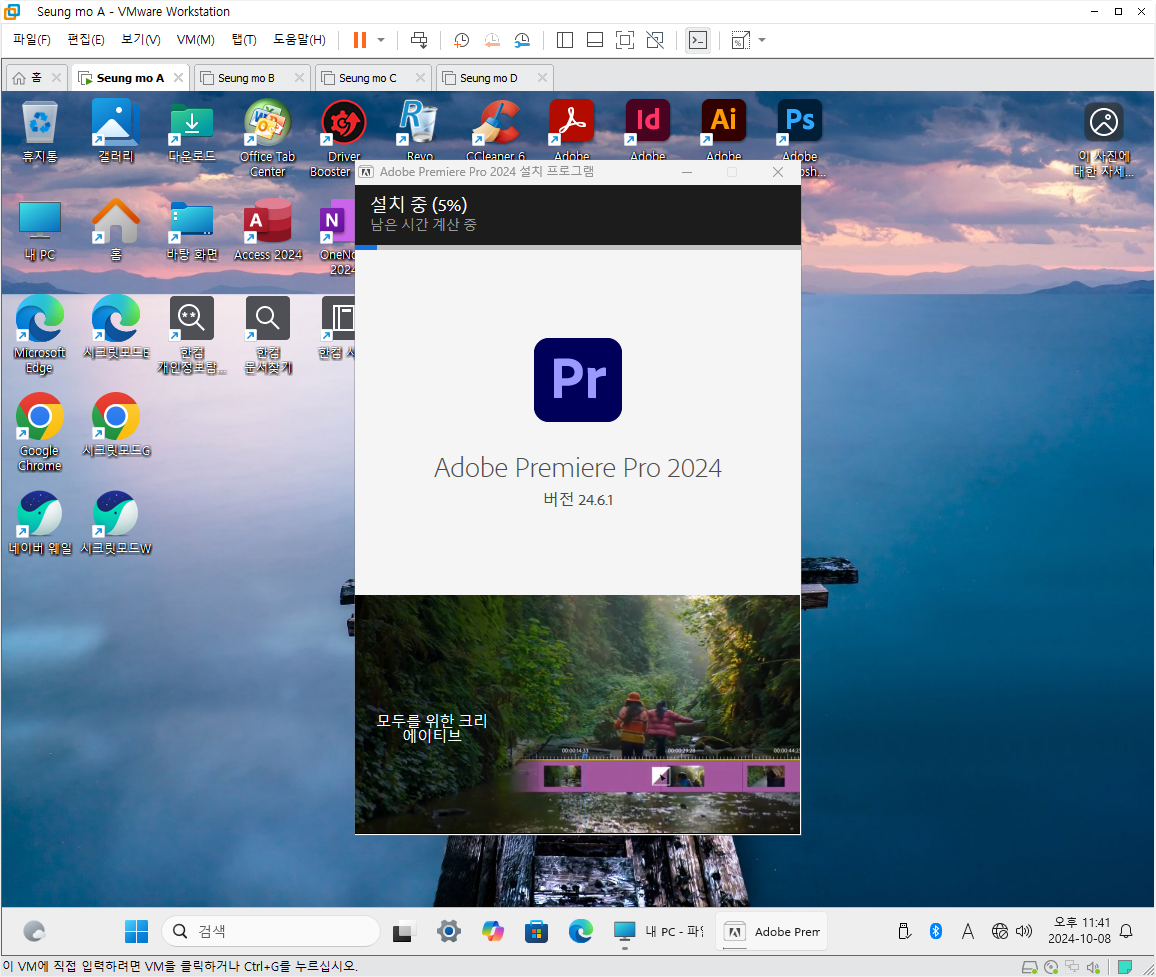
Task: Open the Windows Start menu
Action: click(x=136, y=931)
